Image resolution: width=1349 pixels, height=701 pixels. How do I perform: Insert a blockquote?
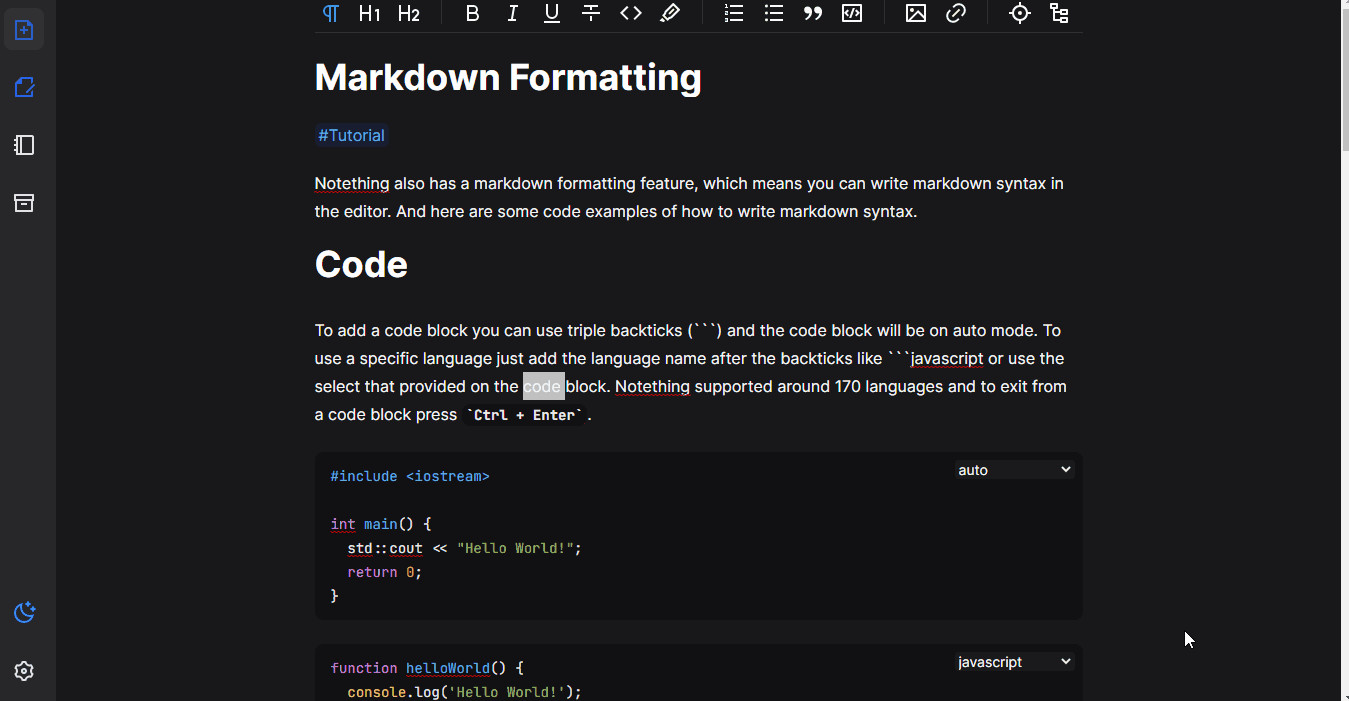click(813, 13)
